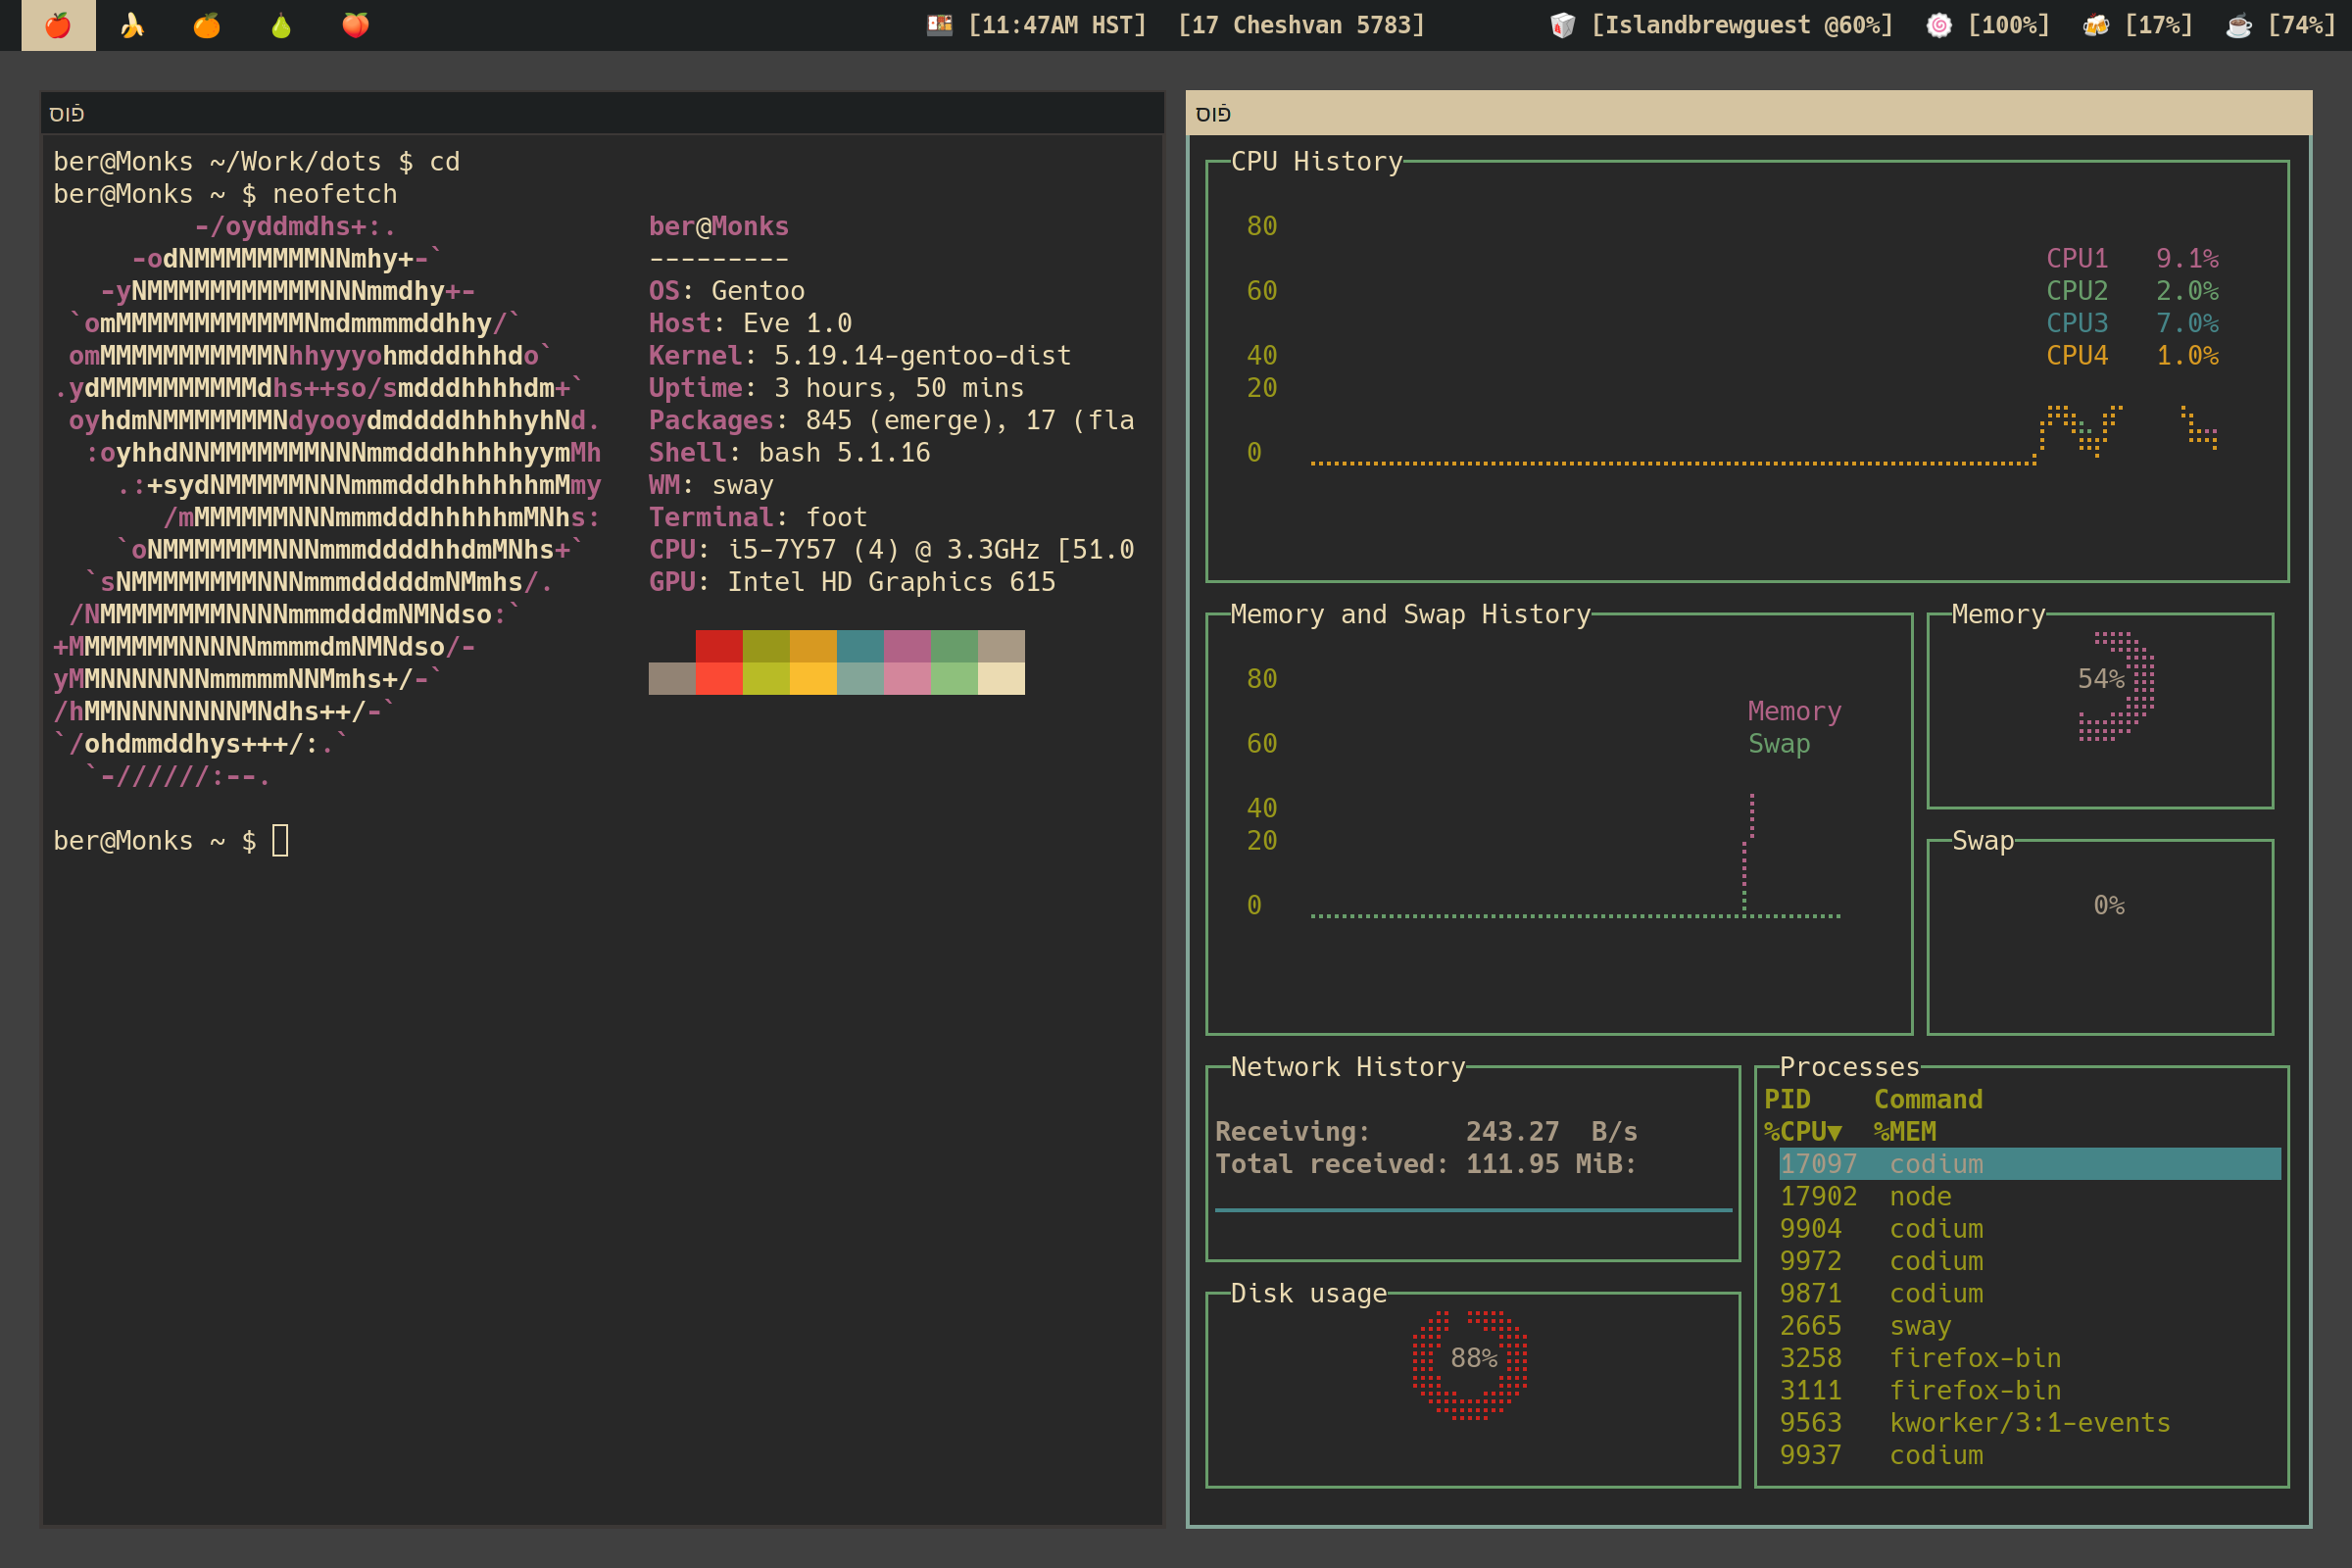Click the Total received 111.95 MiB line

point(1426,1164)
